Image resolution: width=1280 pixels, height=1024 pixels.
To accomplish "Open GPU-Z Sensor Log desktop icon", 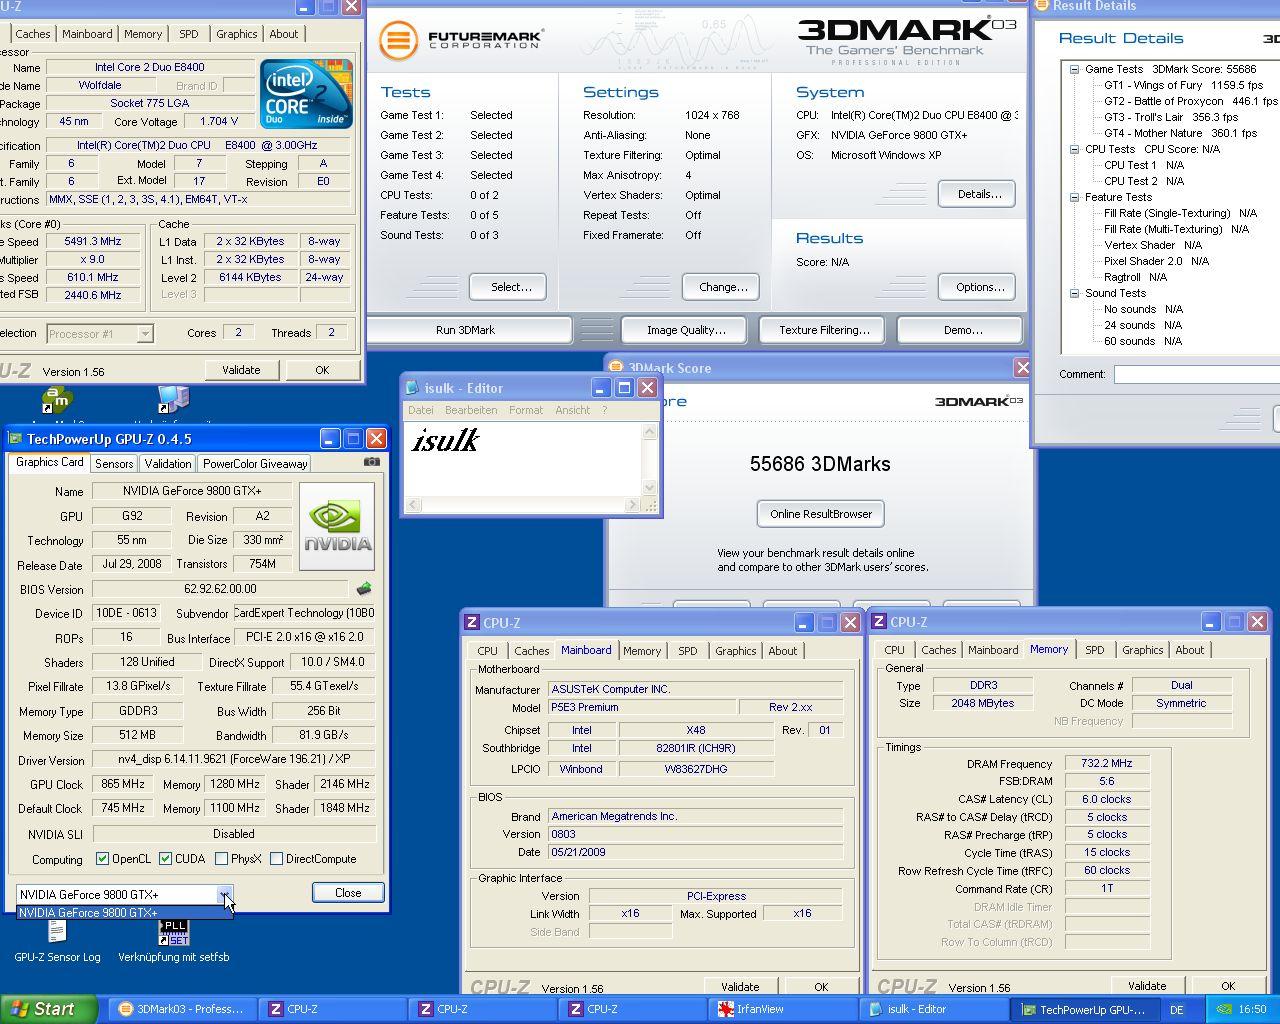I will 57,940.
